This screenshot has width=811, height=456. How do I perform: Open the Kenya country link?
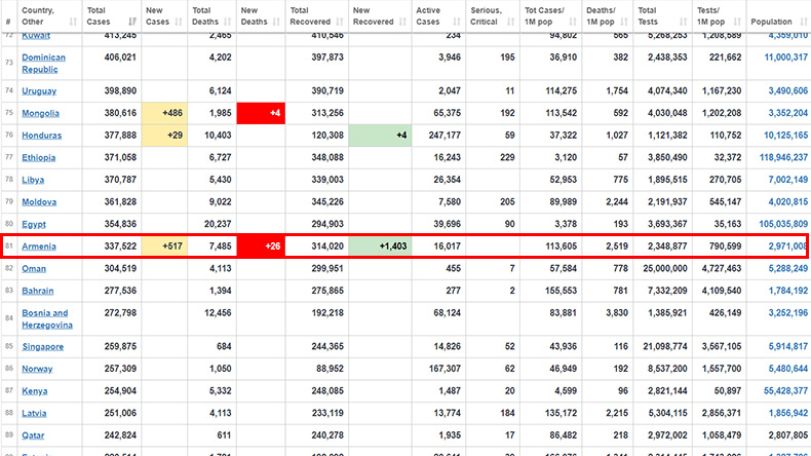(34, 391)
